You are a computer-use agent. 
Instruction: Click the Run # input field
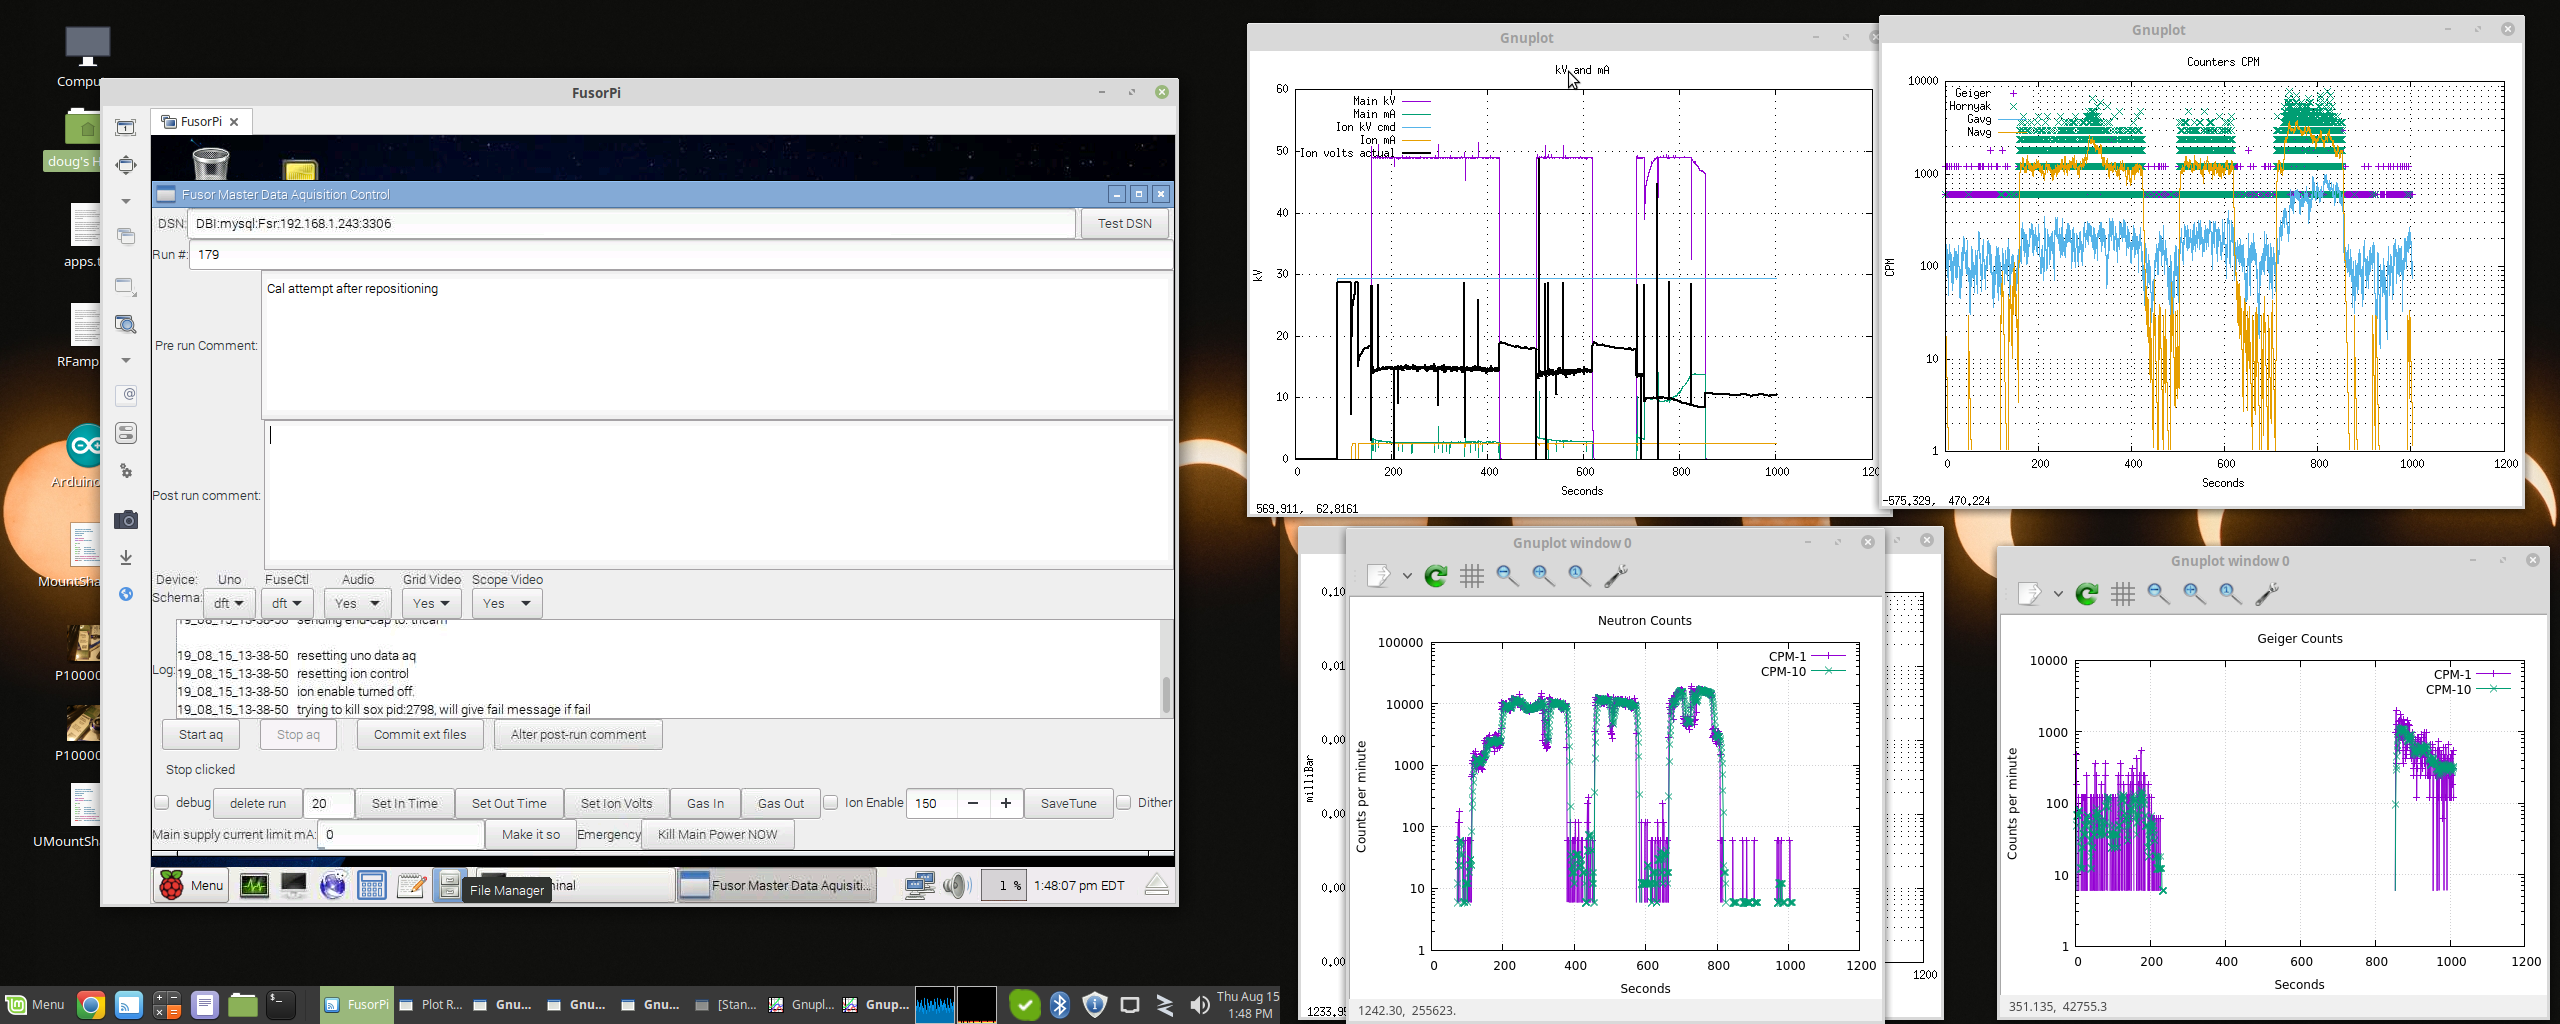coord(681,255)
